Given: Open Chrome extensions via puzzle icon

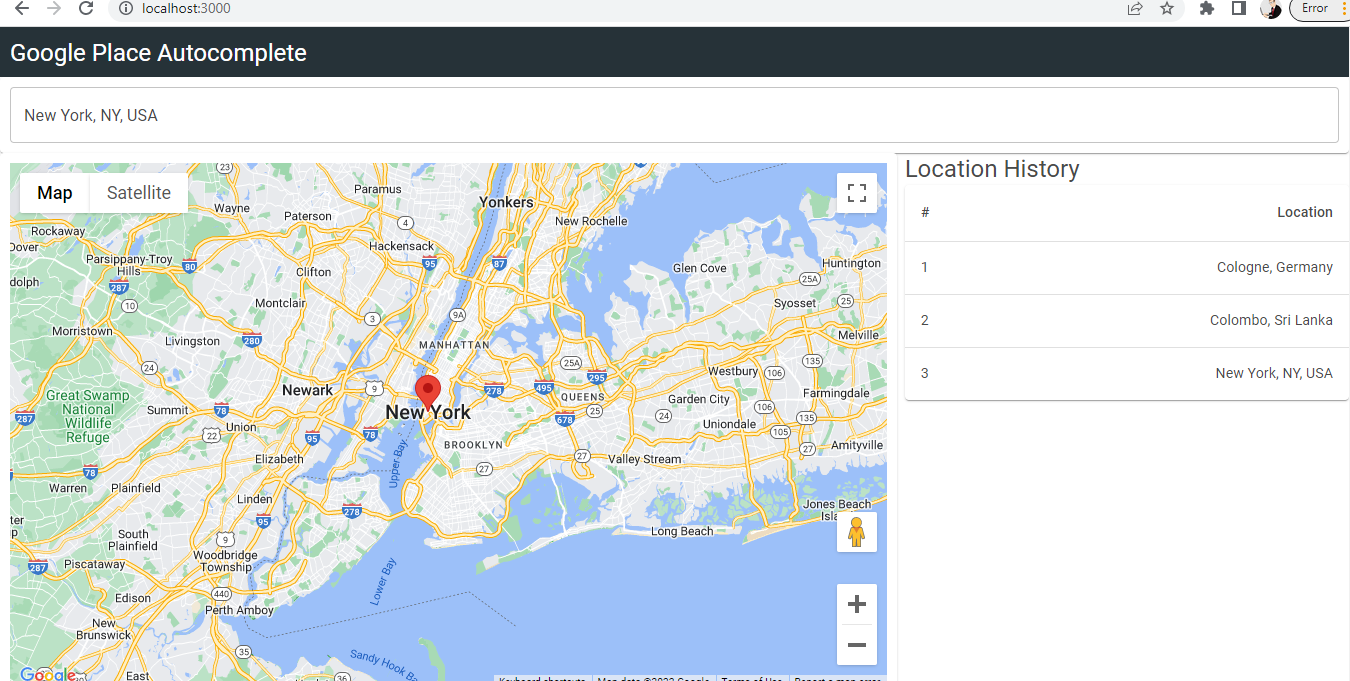Looking at the screenshot, I should tap(1205, 9).
